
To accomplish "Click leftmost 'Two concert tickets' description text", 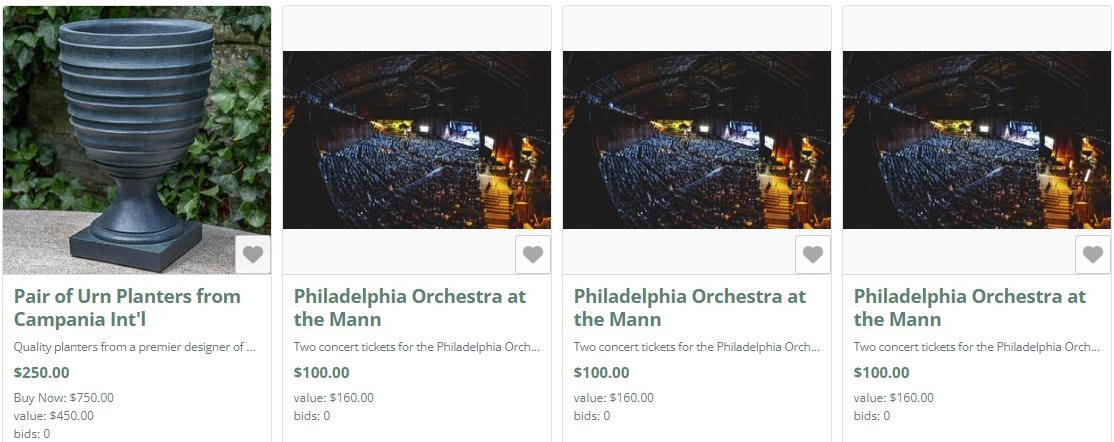I will point(417,347).
